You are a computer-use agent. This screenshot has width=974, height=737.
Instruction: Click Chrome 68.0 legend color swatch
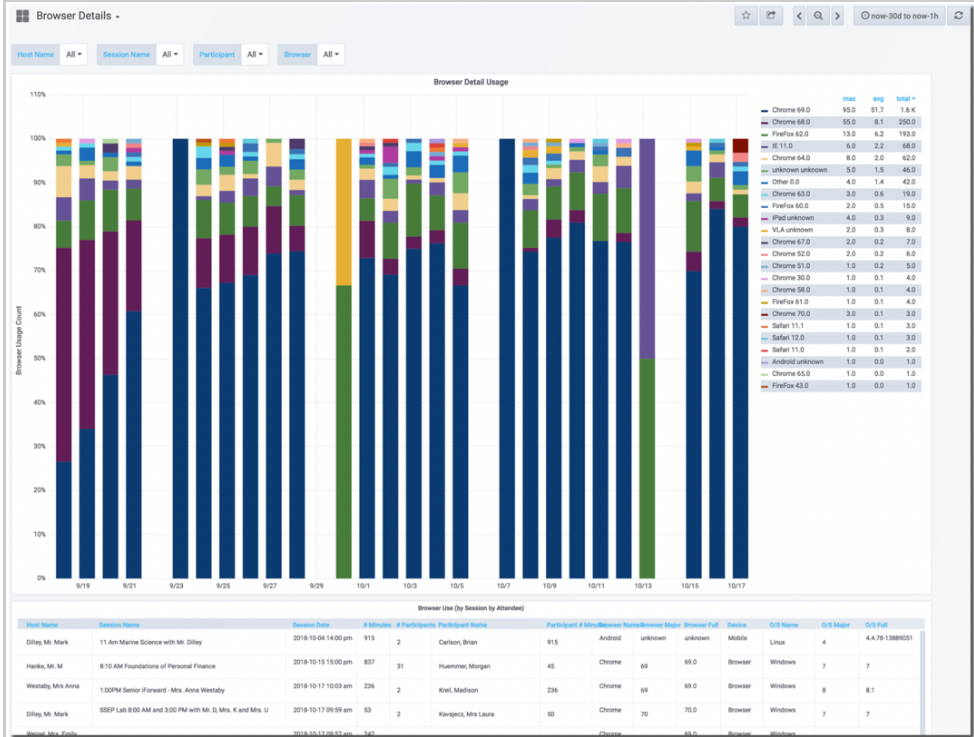[x=764, y=122]
